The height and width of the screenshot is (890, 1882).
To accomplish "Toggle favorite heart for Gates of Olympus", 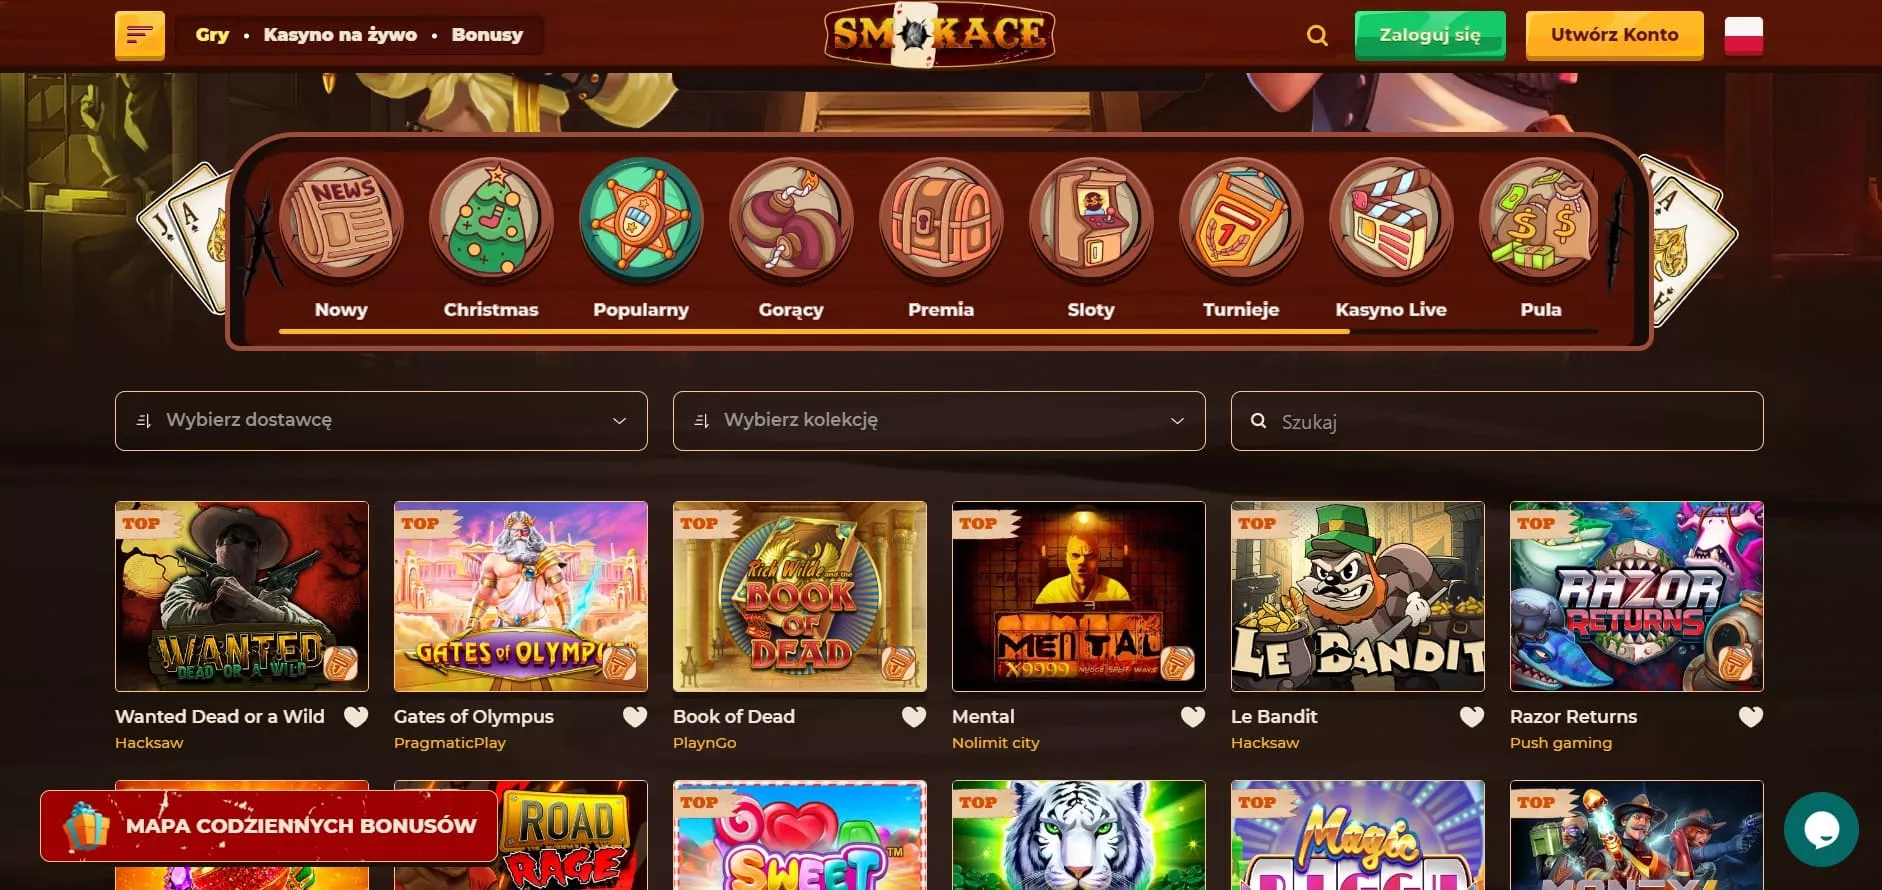I will (x=635, y=717).
